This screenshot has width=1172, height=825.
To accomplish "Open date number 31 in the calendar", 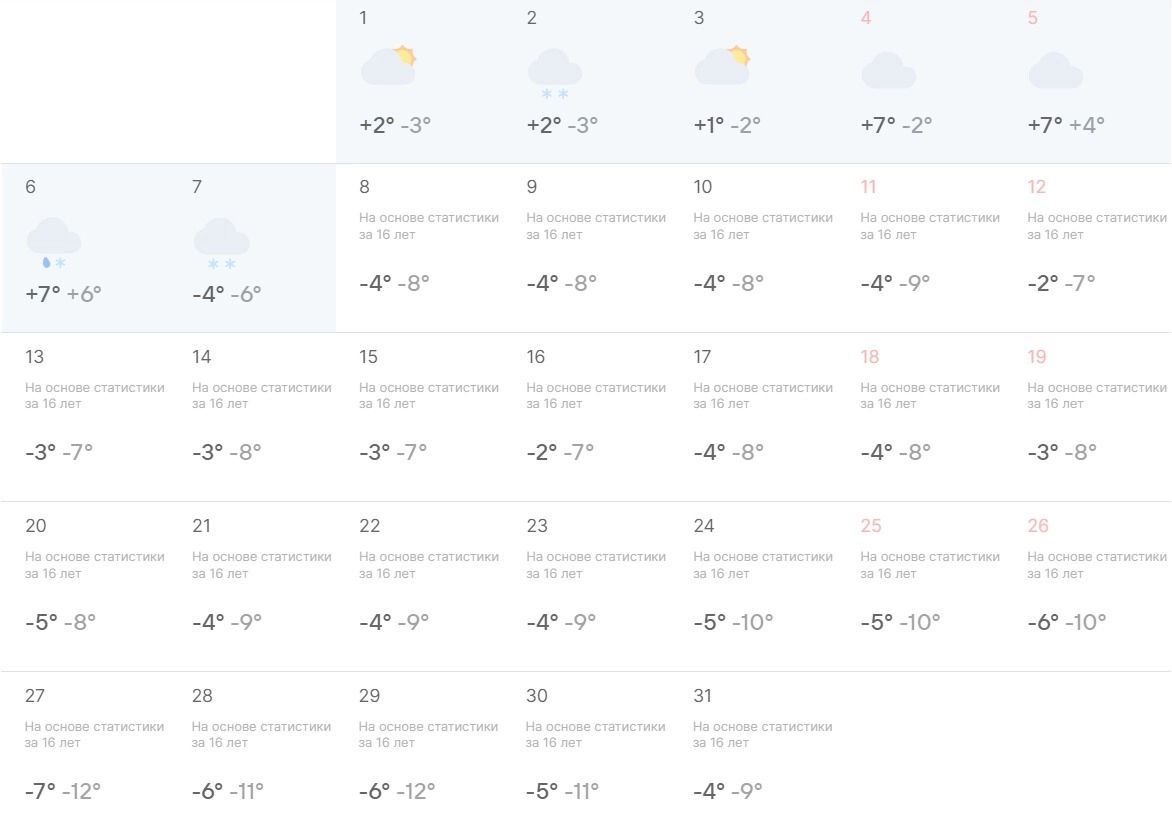I will 703,696.
